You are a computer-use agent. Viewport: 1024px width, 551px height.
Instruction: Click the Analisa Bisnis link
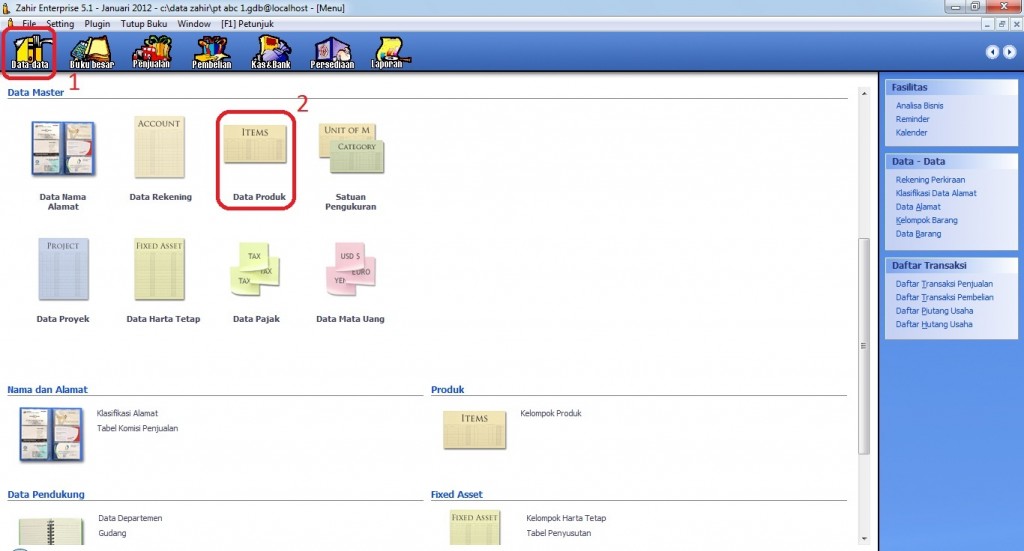(x=919, y=105)
